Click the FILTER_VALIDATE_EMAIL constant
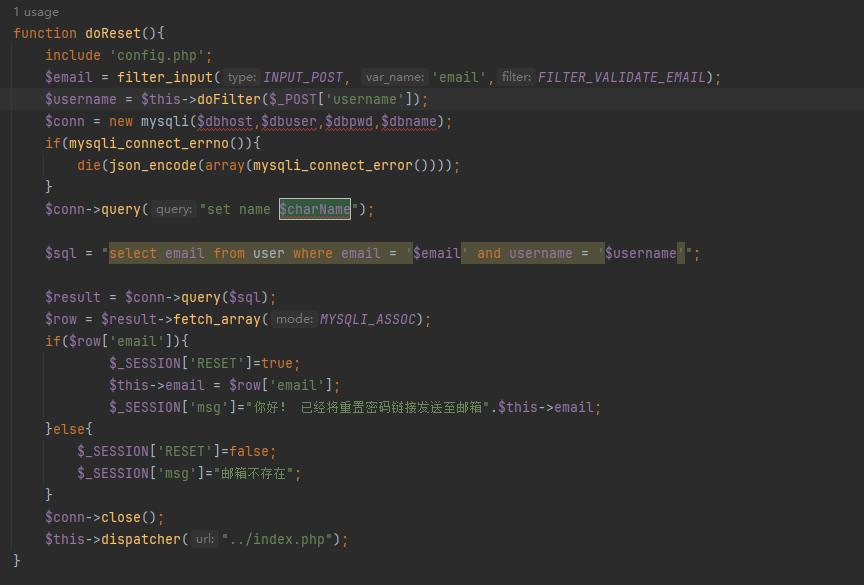This screenshot has height=585, width=864. tap(622, 77)
